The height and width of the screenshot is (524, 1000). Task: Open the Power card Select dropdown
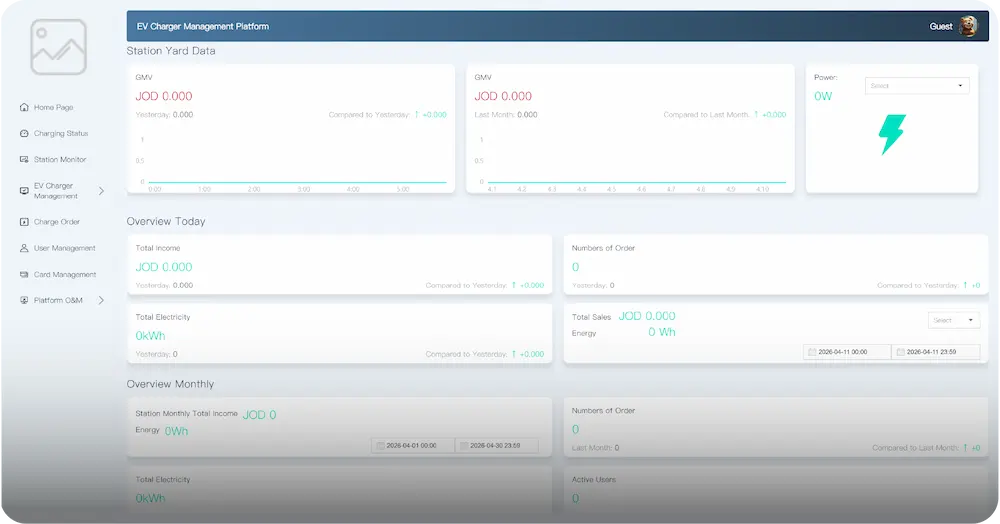coord(917,85)
